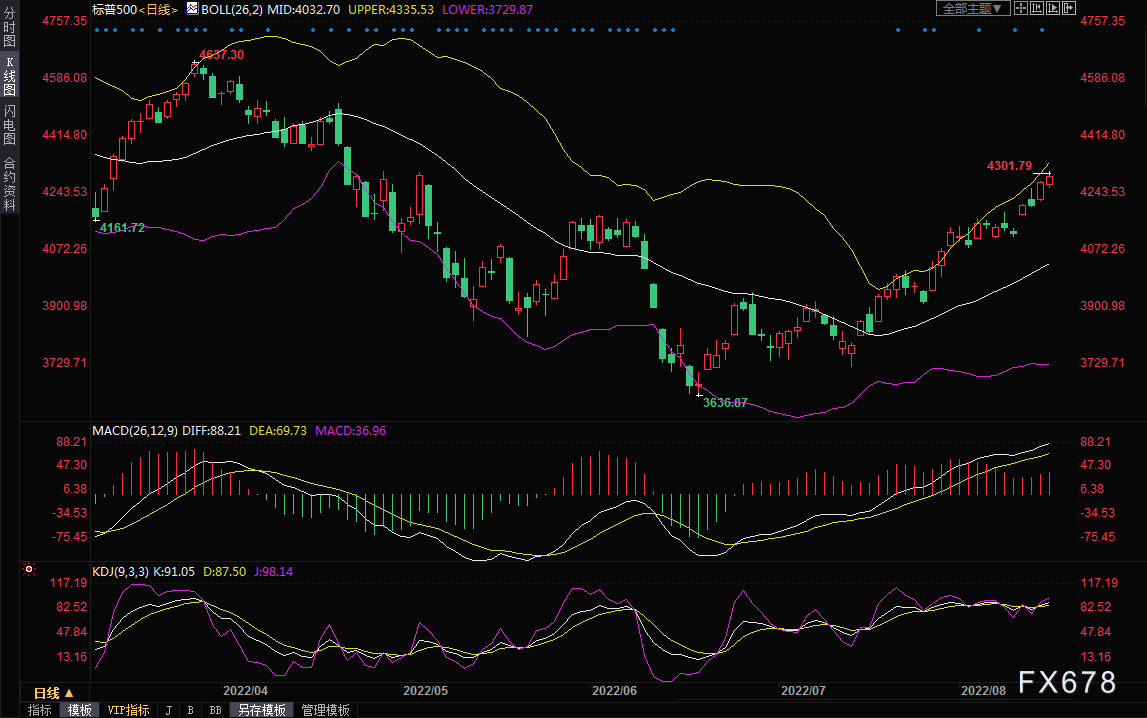The width and height of the screenshot is (1147, 718).
Task: Click the right axis 3729.71 price level
Action: 1102,363
